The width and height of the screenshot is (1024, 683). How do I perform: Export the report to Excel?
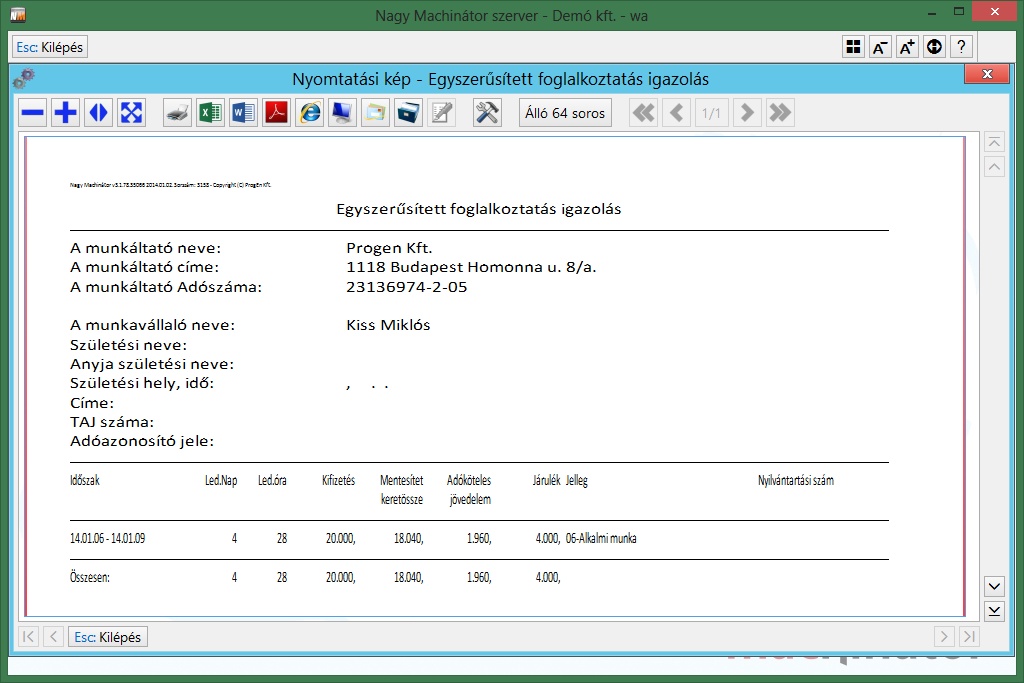click(x=210, y=113)
